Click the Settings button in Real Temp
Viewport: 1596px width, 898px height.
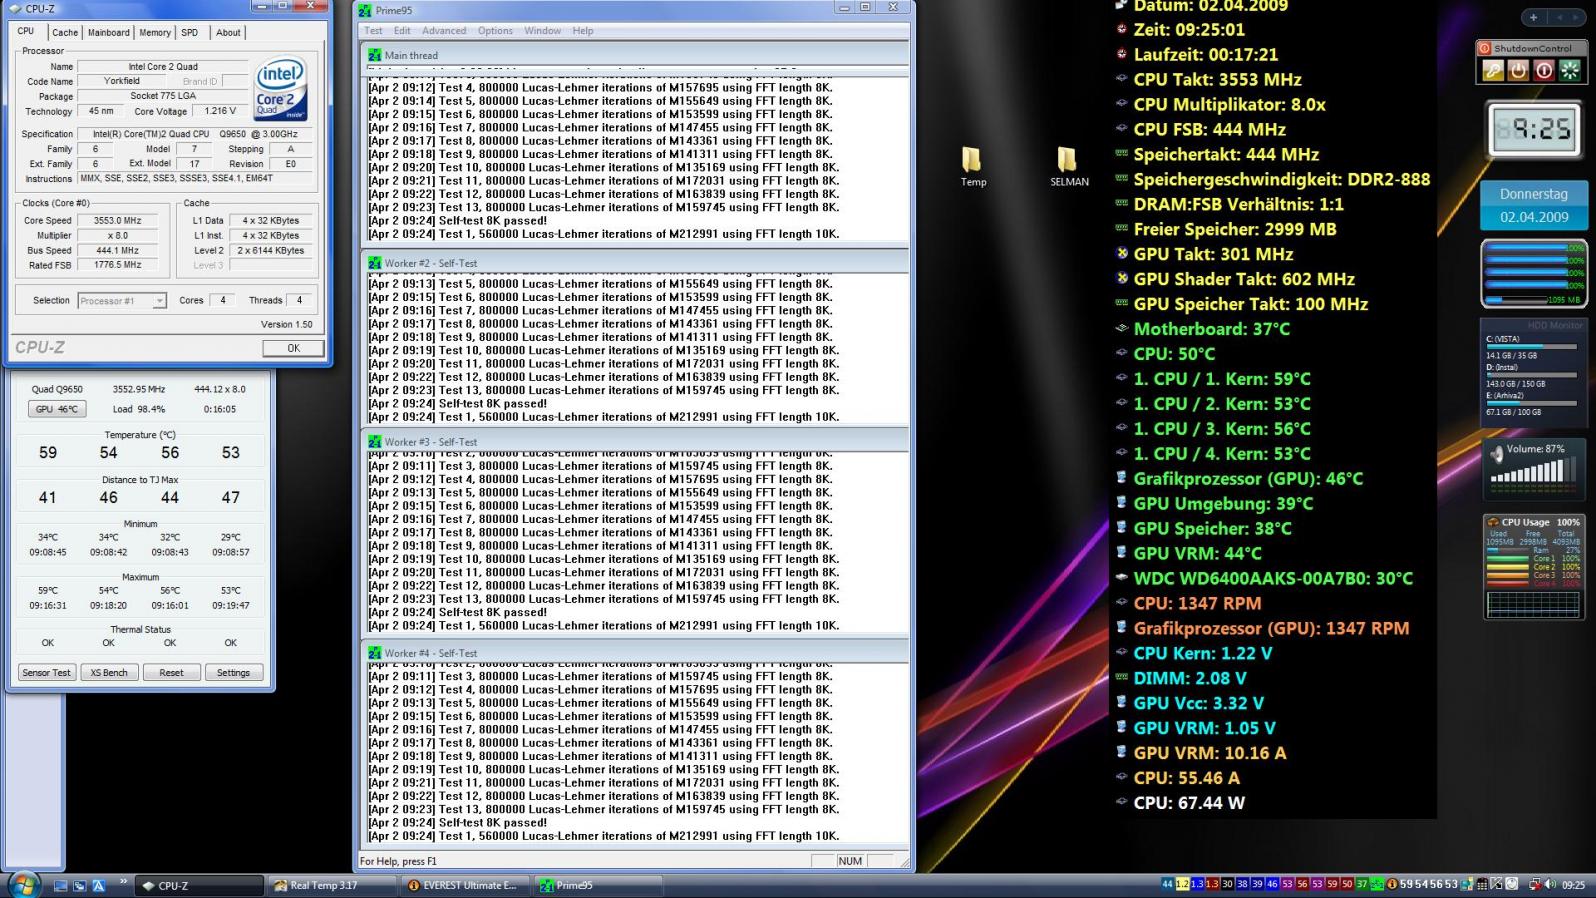[234, 673]
